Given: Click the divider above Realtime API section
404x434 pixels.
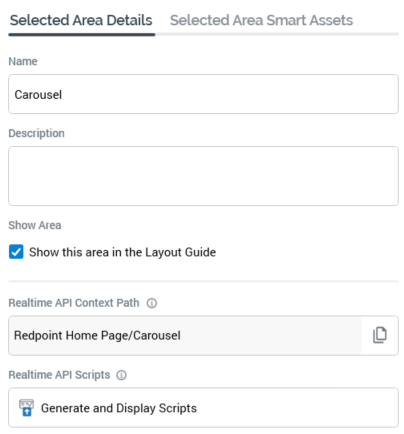Looking at the screenshot, I should pos(203,281).
